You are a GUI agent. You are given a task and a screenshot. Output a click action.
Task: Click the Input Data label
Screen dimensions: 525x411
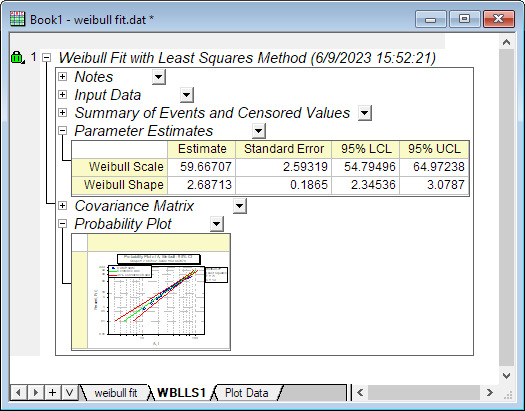point(107,95)
